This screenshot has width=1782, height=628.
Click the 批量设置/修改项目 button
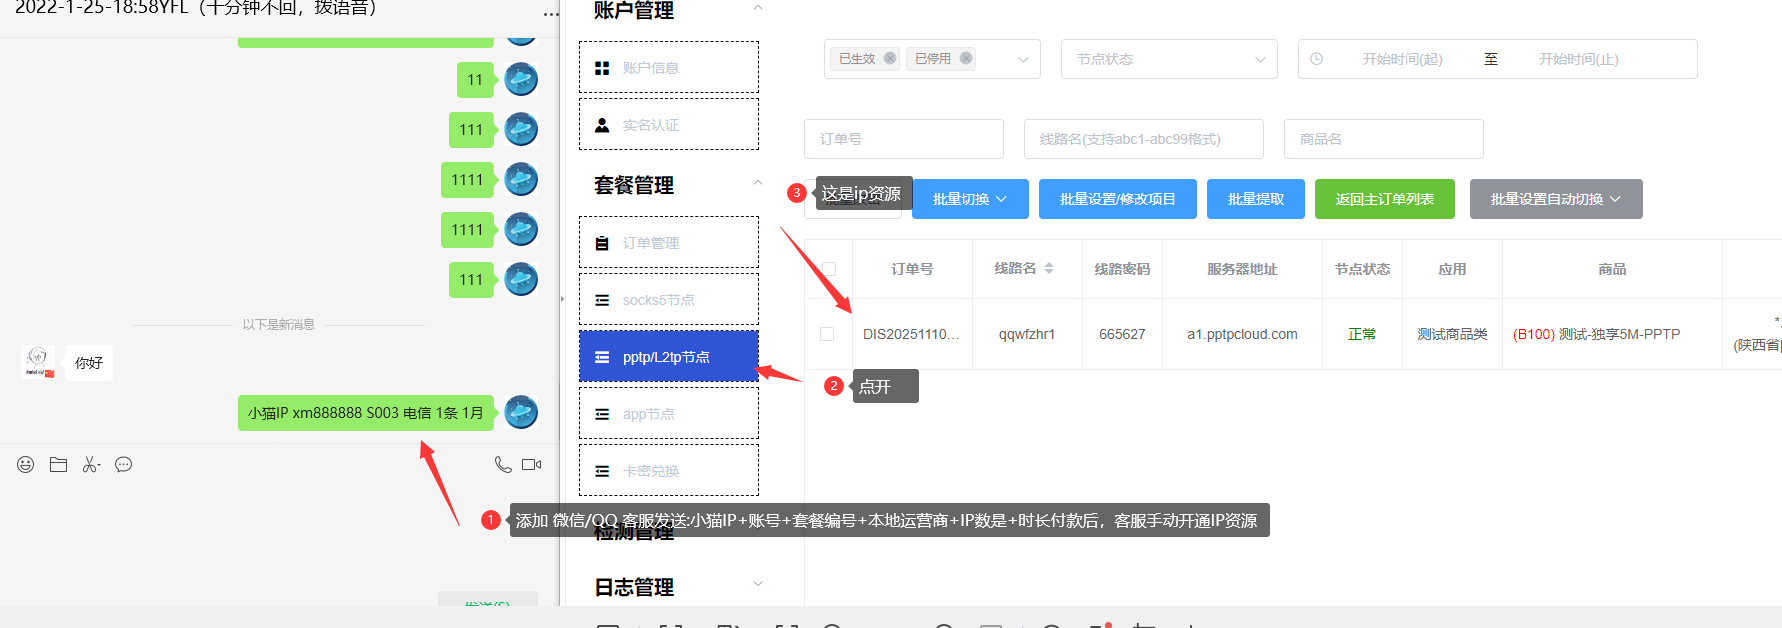pos(1117,199)
